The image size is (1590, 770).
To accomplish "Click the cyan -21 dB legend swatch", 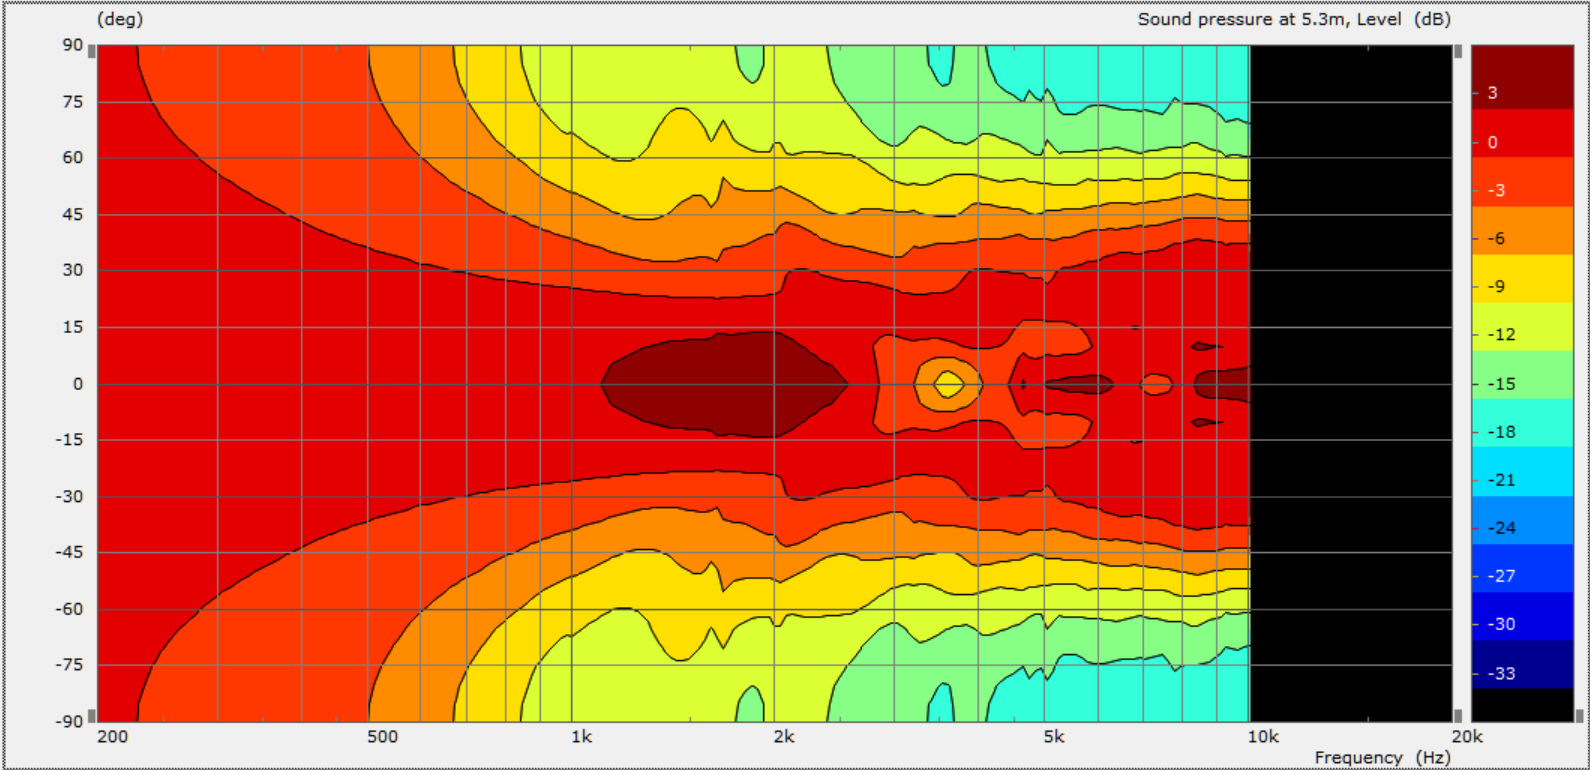I will [x=1522, y=471].
